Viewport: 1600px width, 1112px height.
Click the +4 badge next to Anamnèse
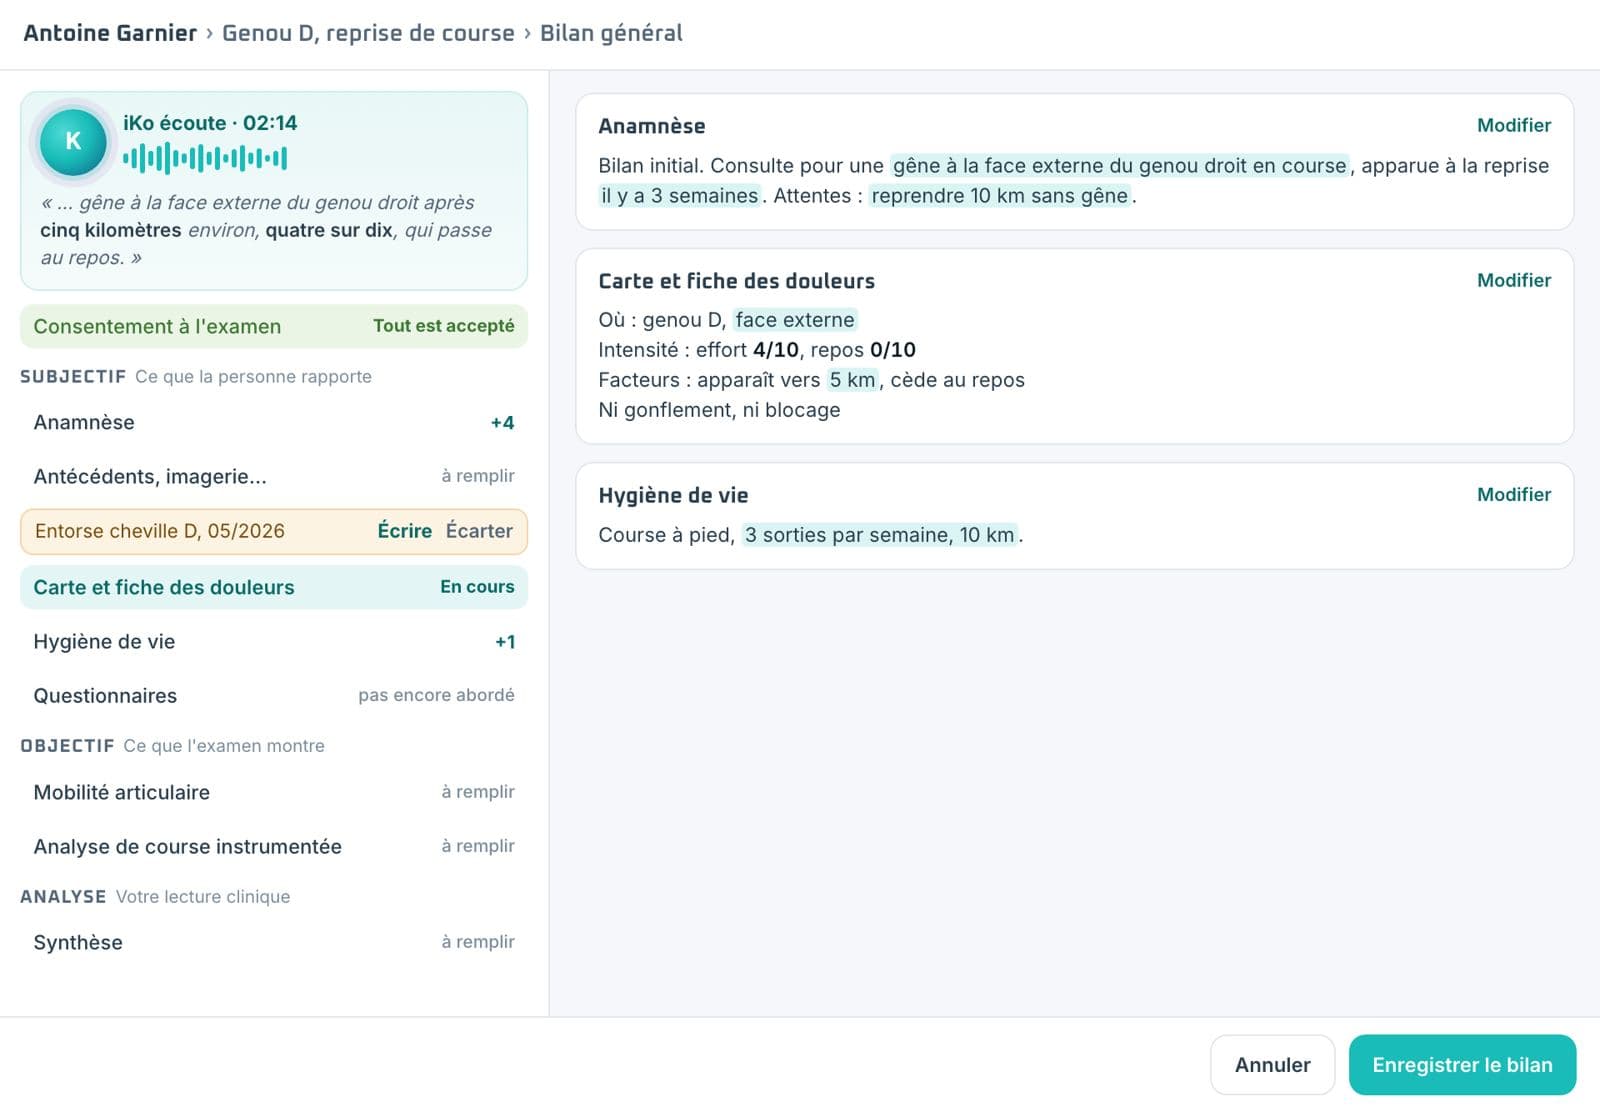click(502, 423)
